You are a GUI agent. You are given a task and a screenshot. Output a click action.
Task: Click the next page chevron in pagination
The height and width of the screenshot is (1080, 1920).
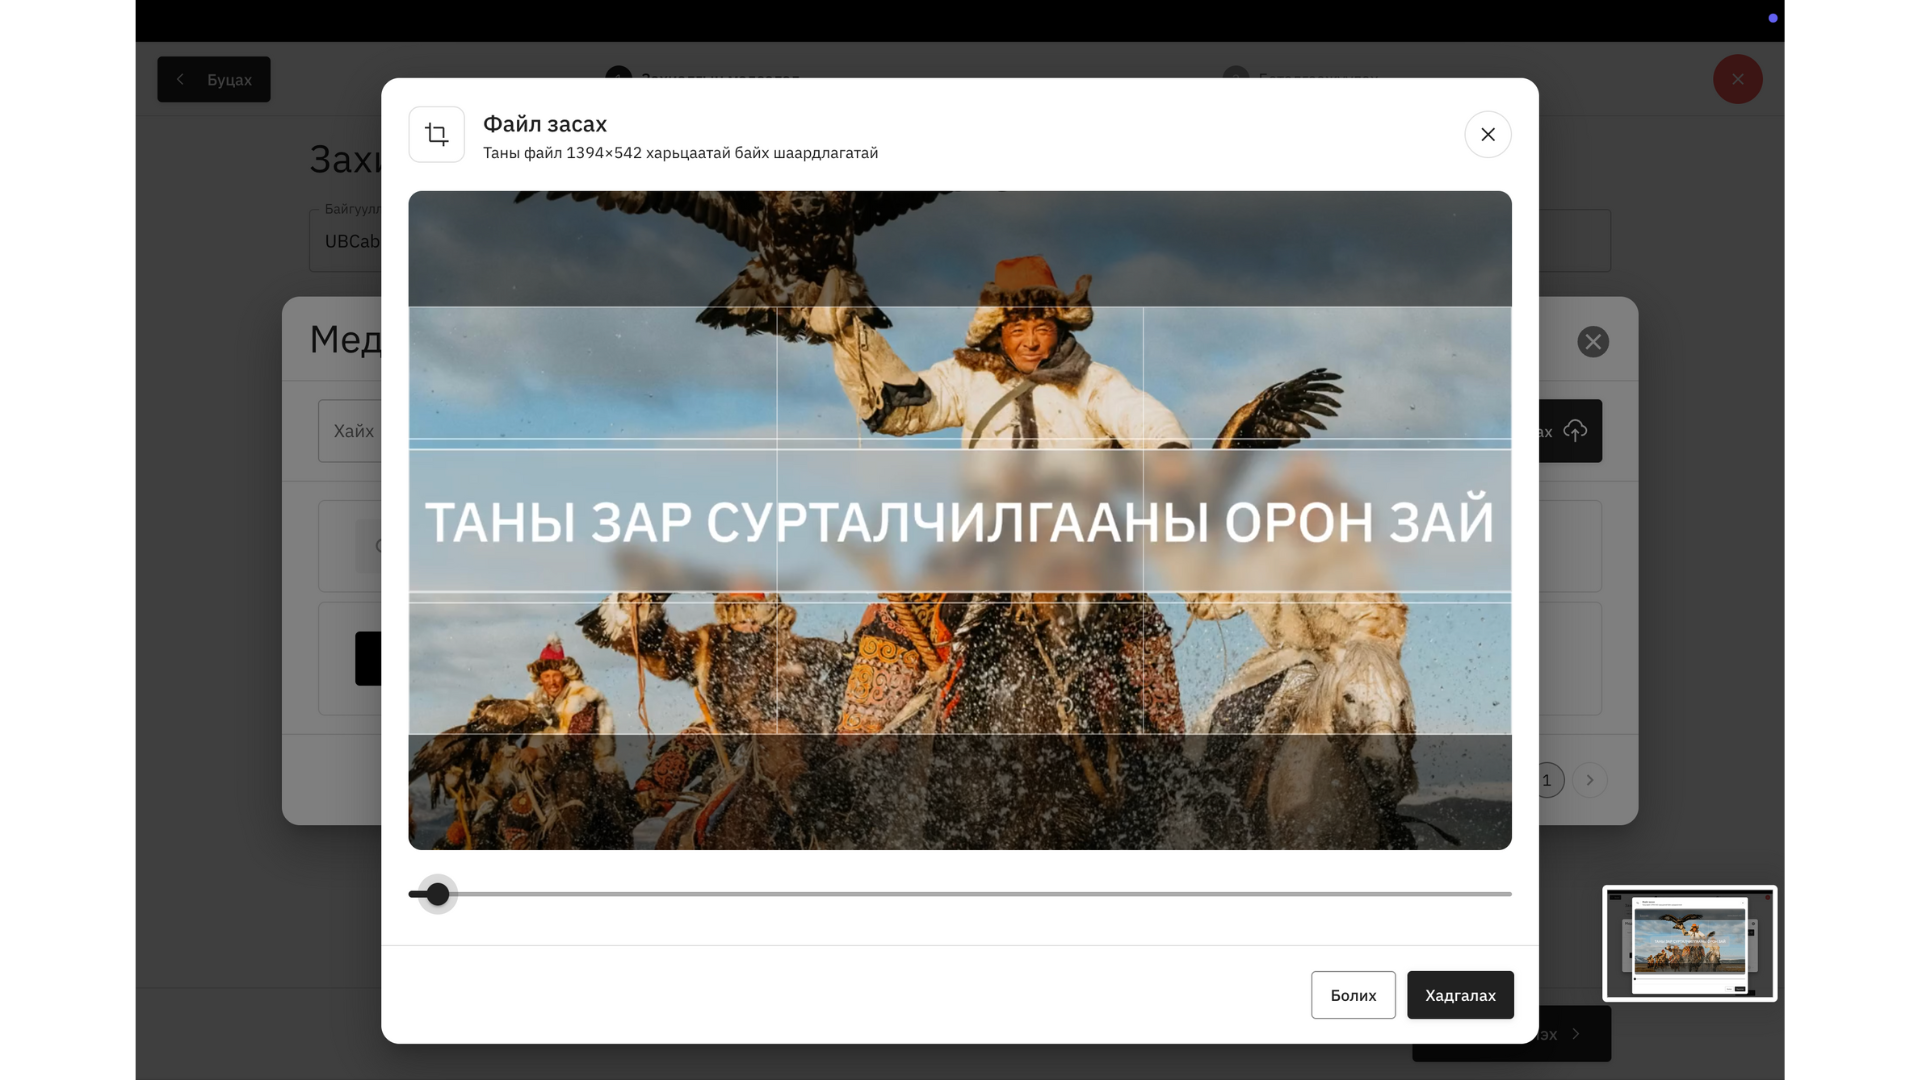[1589, 780]
